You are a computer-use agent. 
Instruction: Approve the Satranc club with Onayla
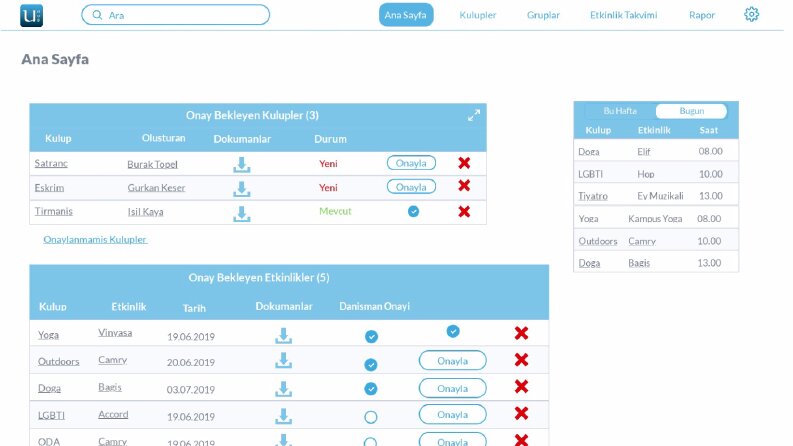pyautogui.click(x=411, y=163)
